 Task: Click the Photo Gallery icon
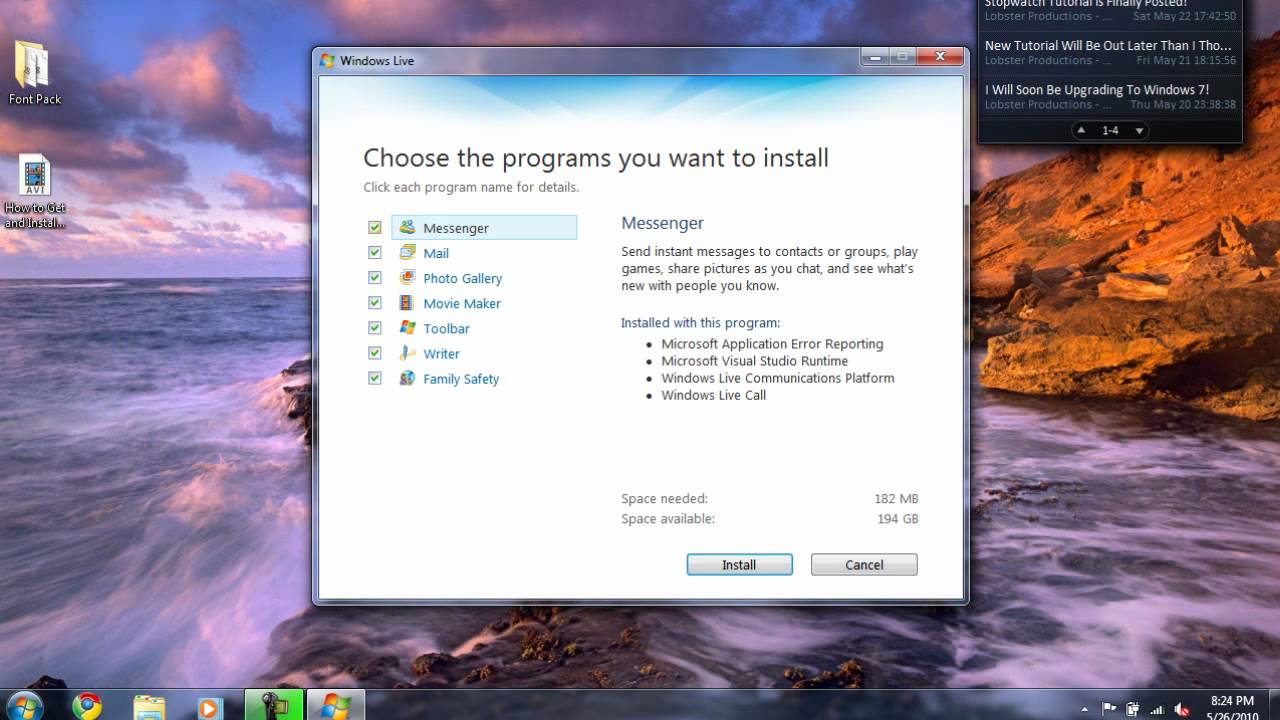point(407,277)
